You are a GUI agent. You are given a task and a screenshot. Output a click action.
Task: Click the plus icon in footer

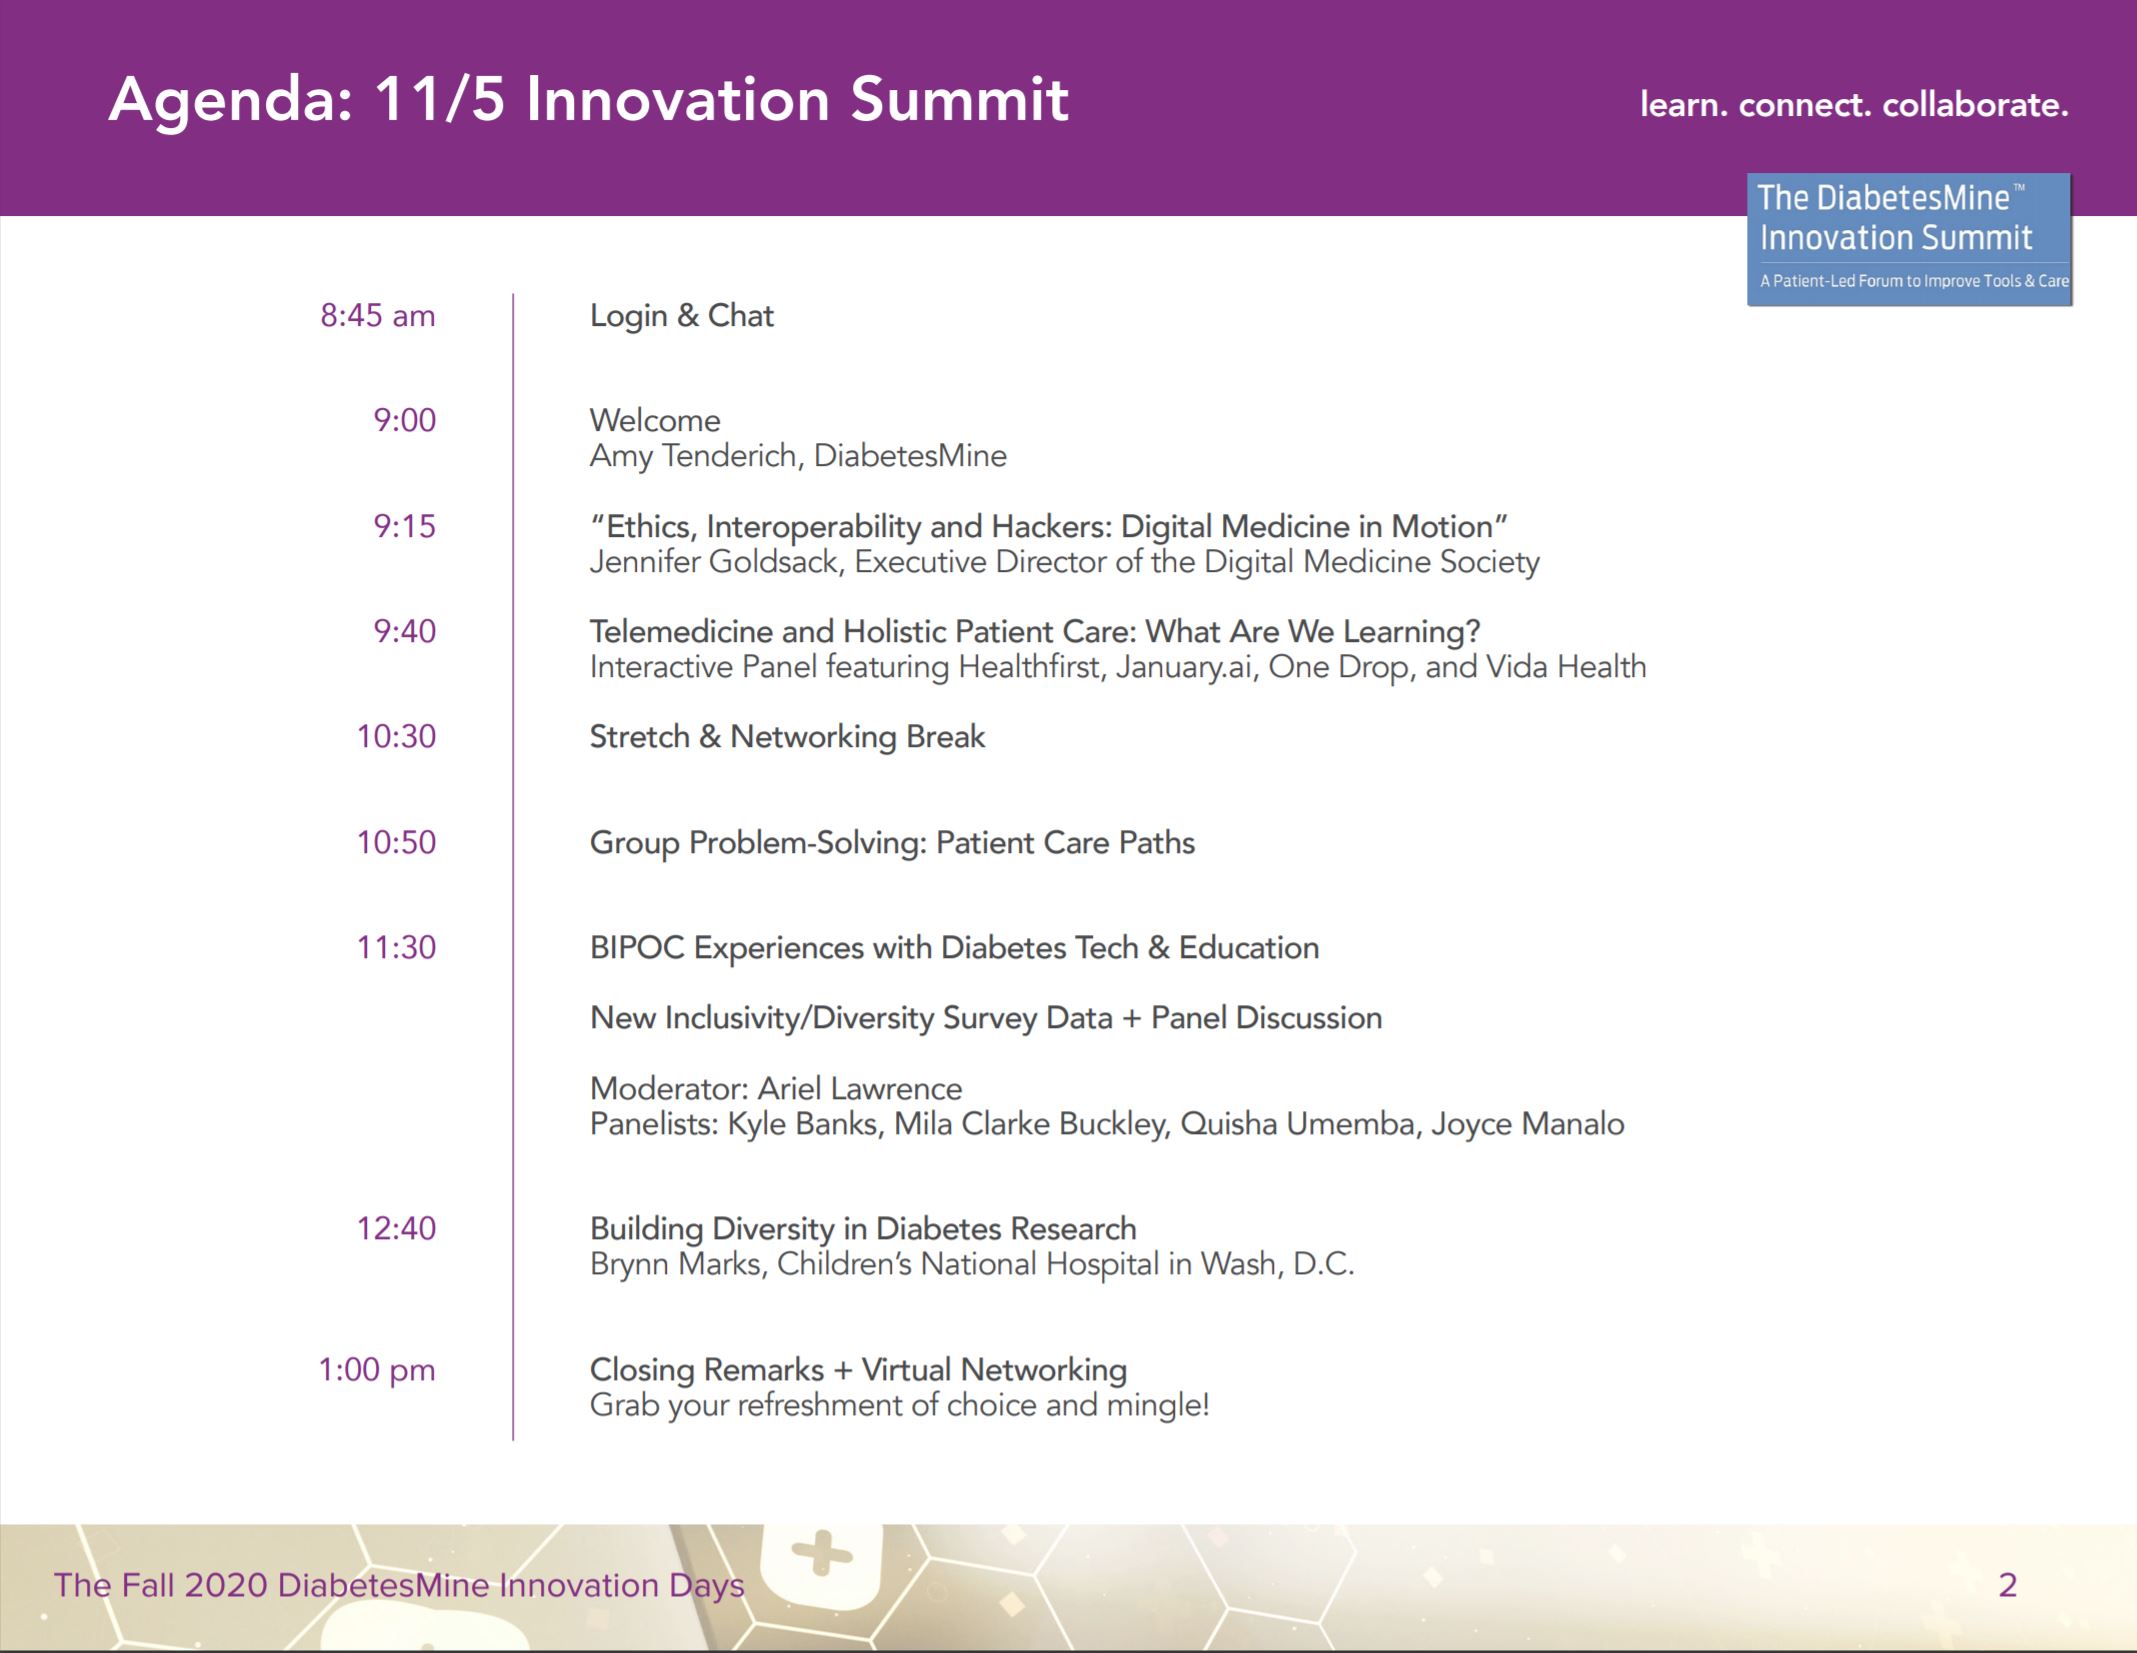(x=821, y=1555)
